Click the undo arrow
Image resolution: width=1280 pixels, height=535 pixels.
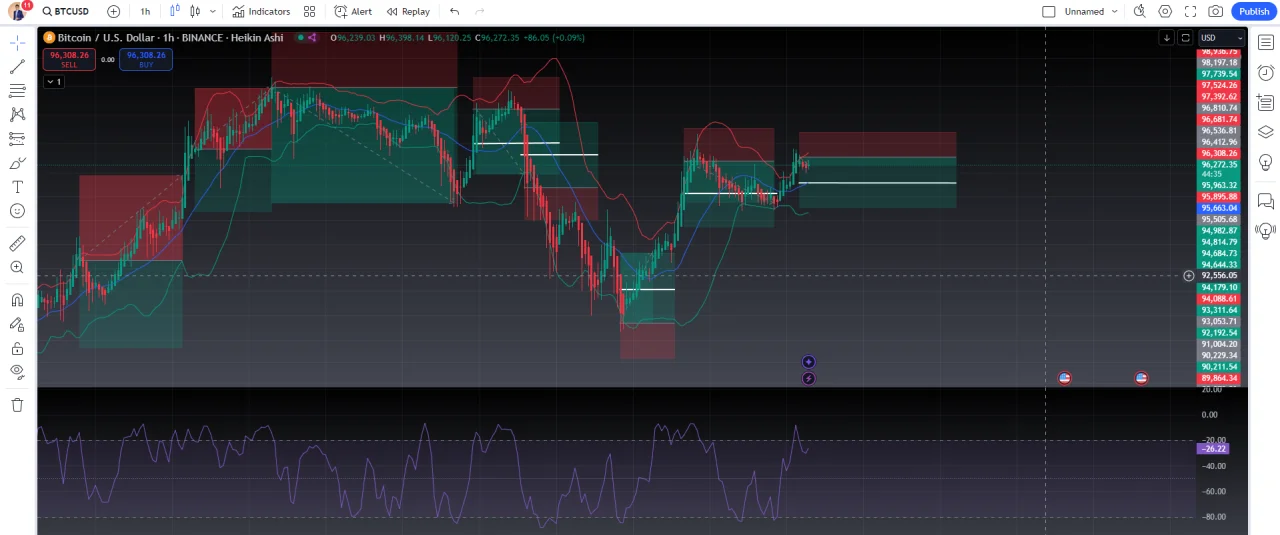455,12
